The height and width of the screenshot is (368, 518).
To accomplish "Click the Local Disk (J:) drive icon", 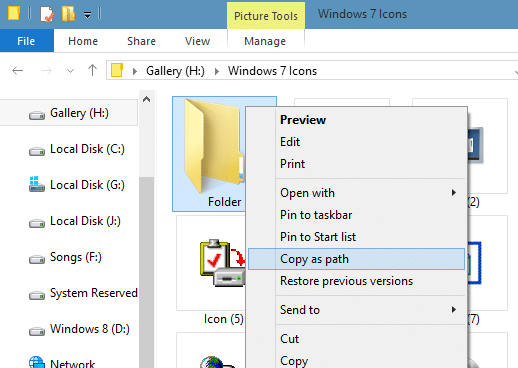I will tap(37, 223).
